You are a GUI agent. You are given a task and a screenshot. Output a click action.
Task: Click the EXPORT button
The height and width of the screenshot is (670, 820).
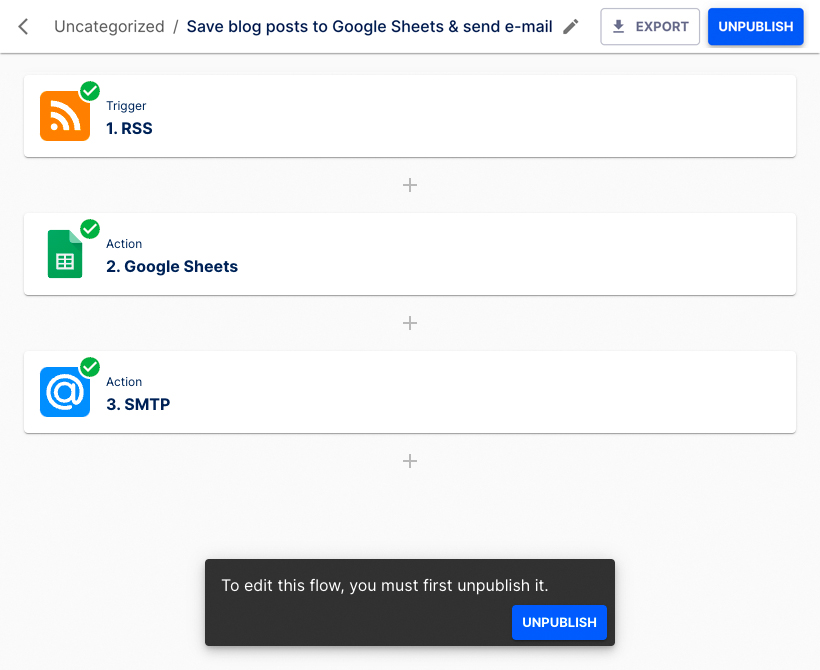coord(650,27)
